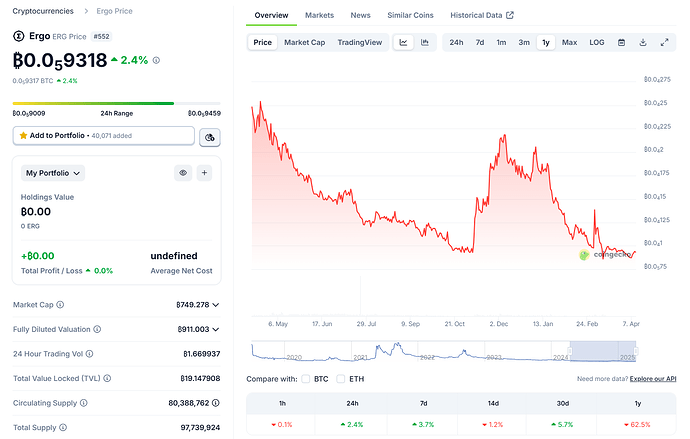Select 3m time range
The image size is (690, 439).
pos(524,42)
